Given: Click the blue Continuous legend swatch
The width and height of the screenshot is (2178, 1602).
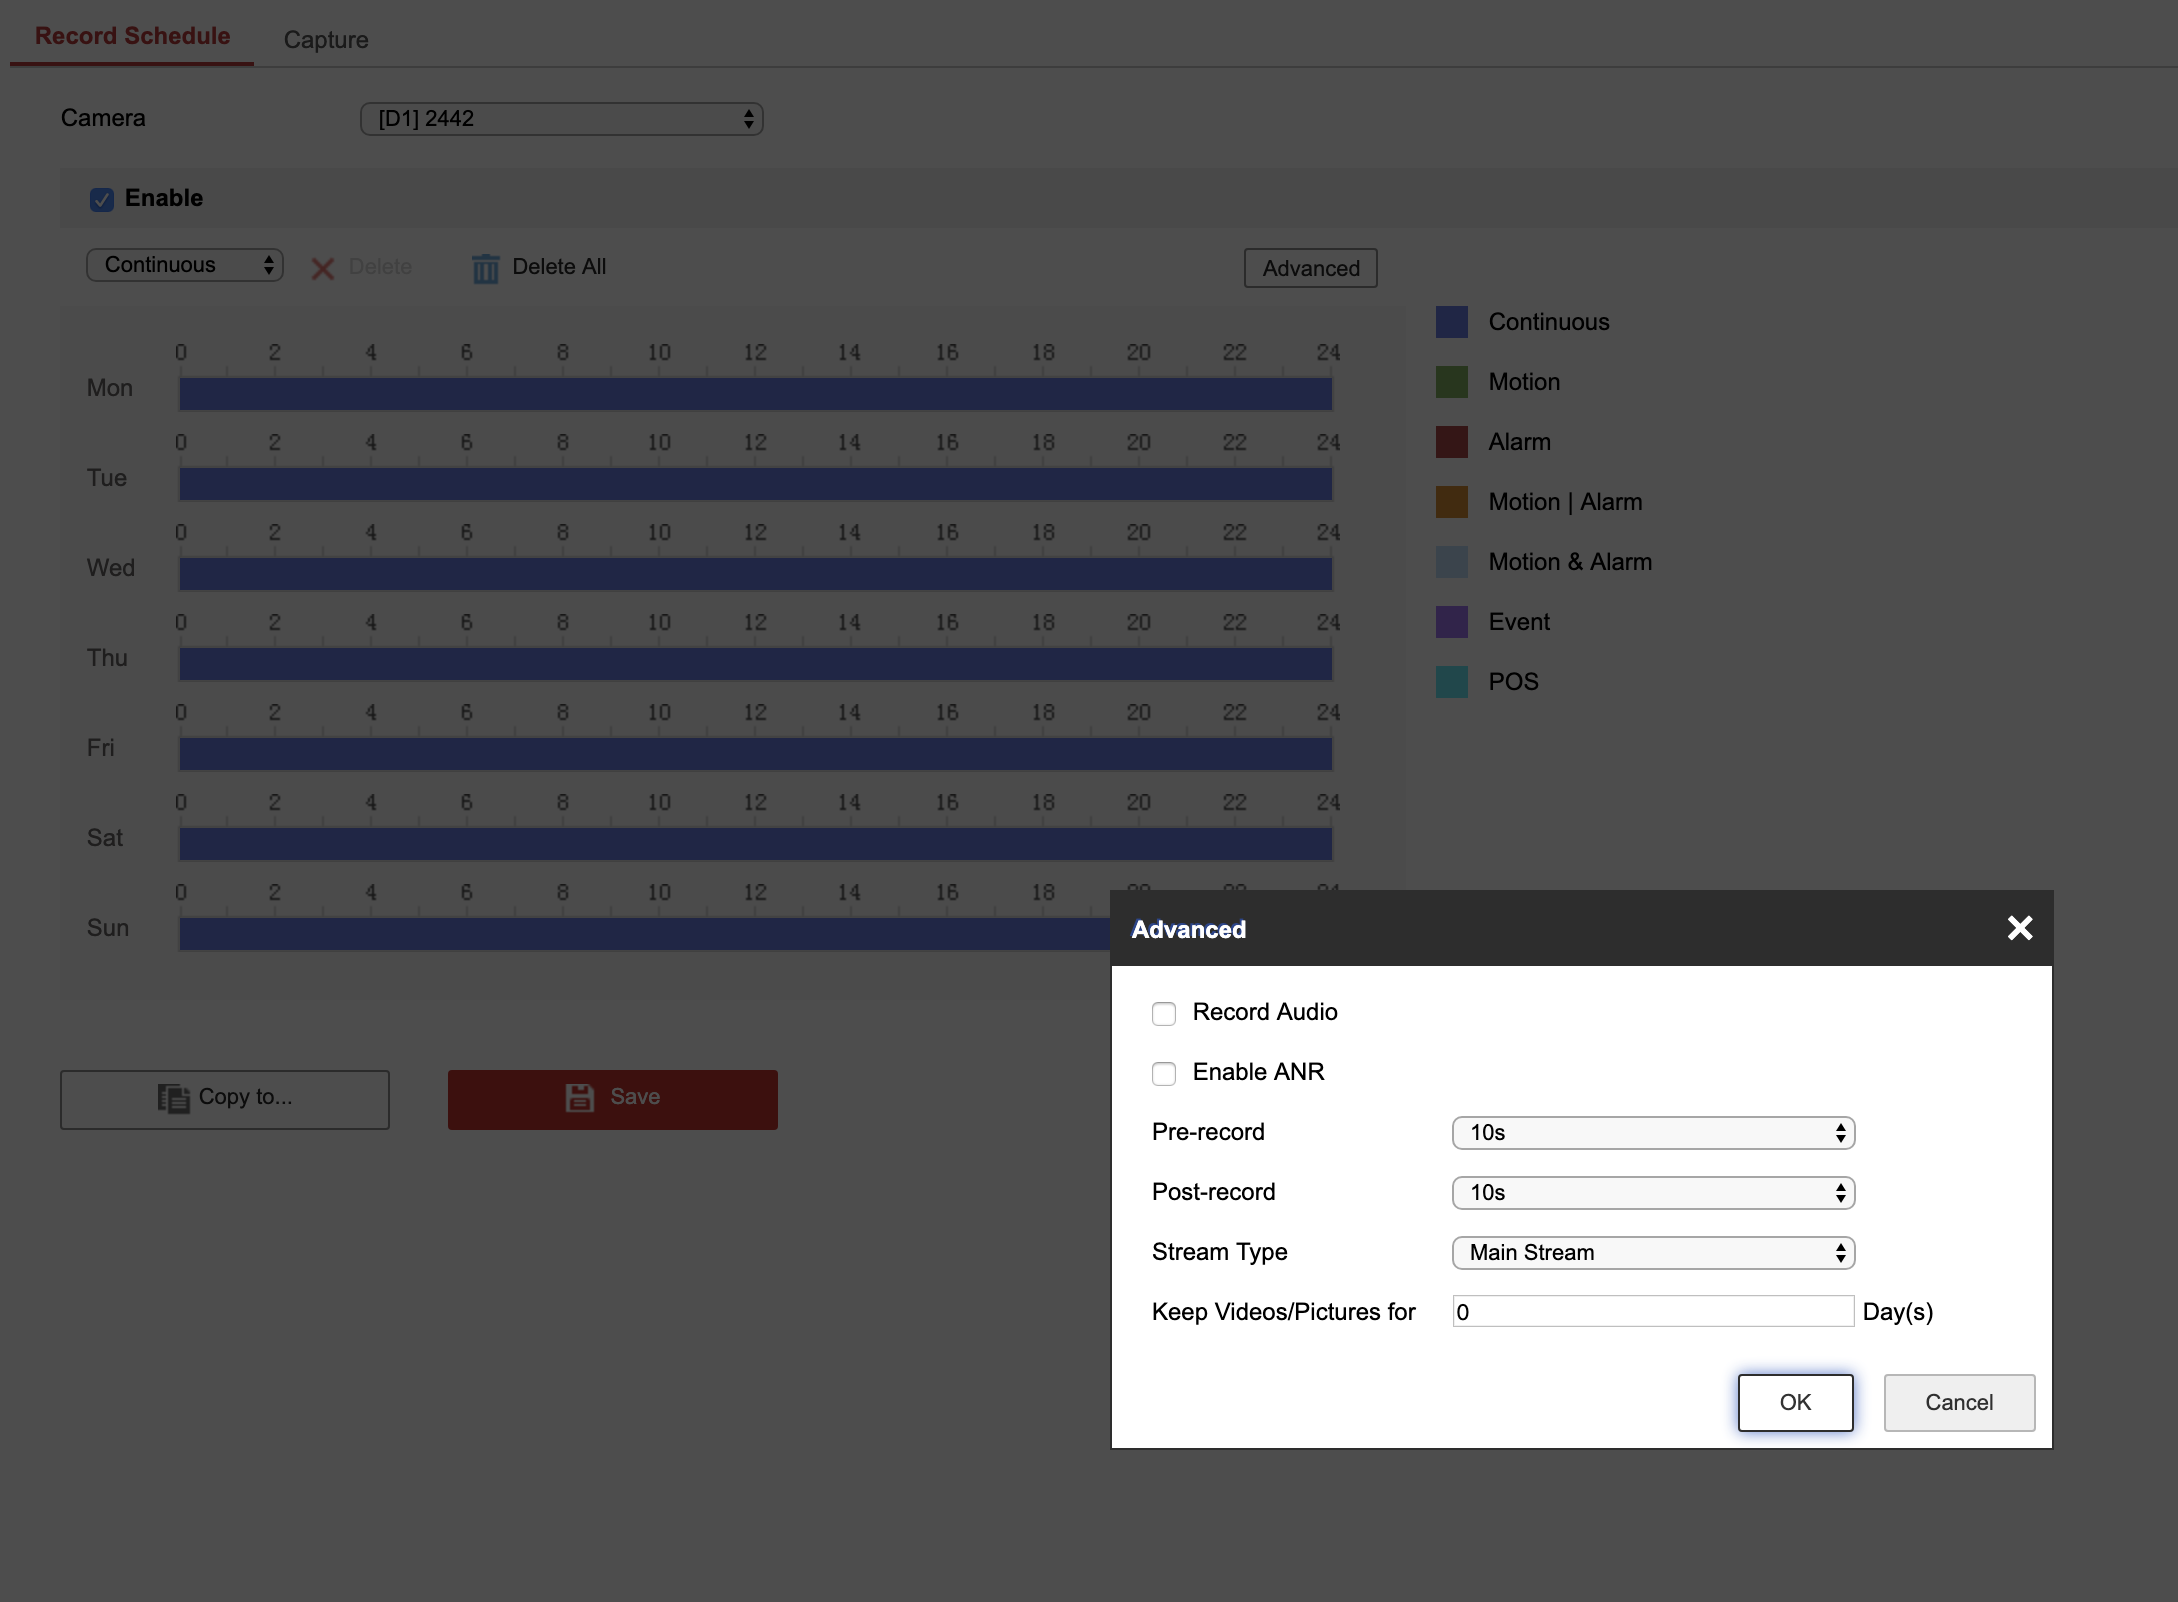Looking at the screenshot, I should [x=1451, y=322].
